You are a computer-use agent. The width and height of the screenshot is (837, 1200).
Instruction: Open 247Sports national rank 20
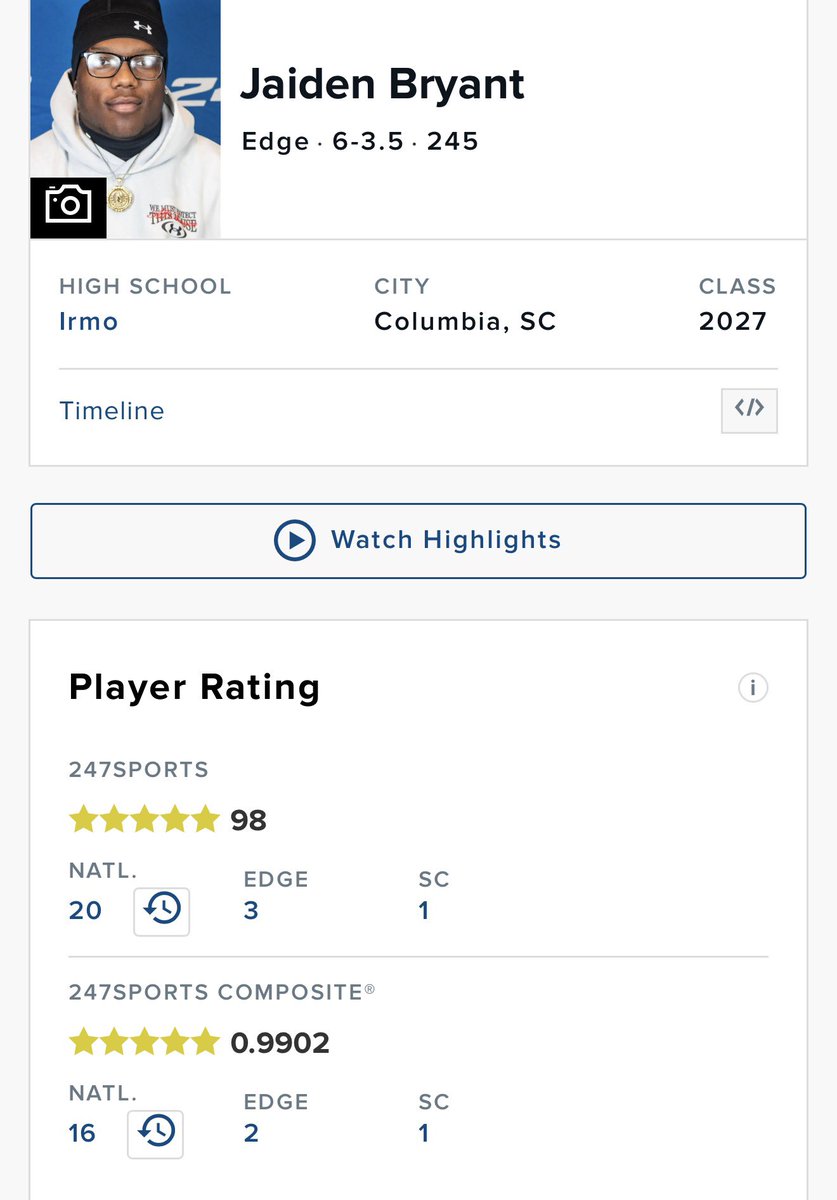coord(85,911)
